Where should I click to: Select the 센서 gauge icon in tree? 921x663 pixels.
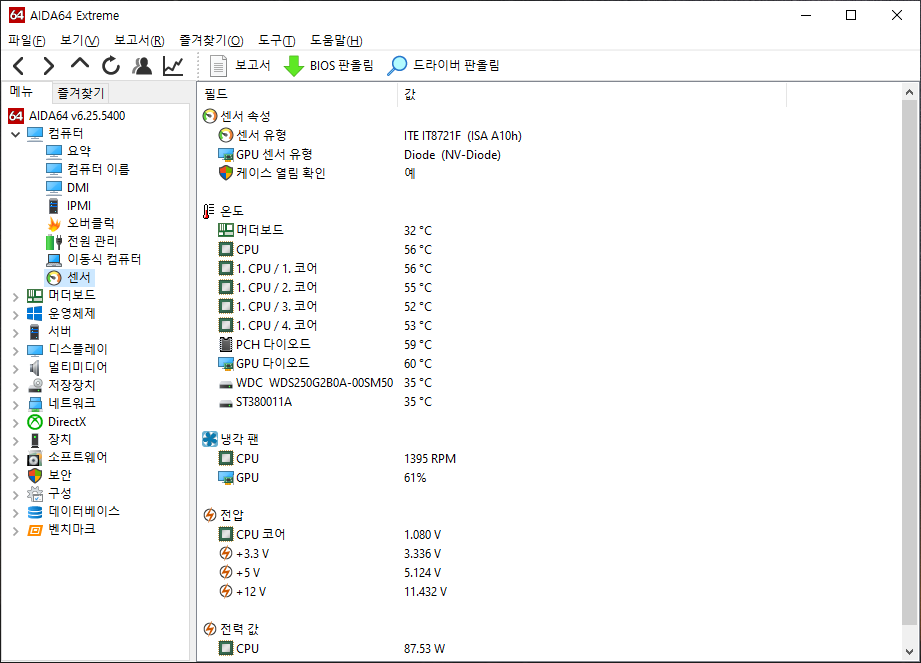pos(54,278)
